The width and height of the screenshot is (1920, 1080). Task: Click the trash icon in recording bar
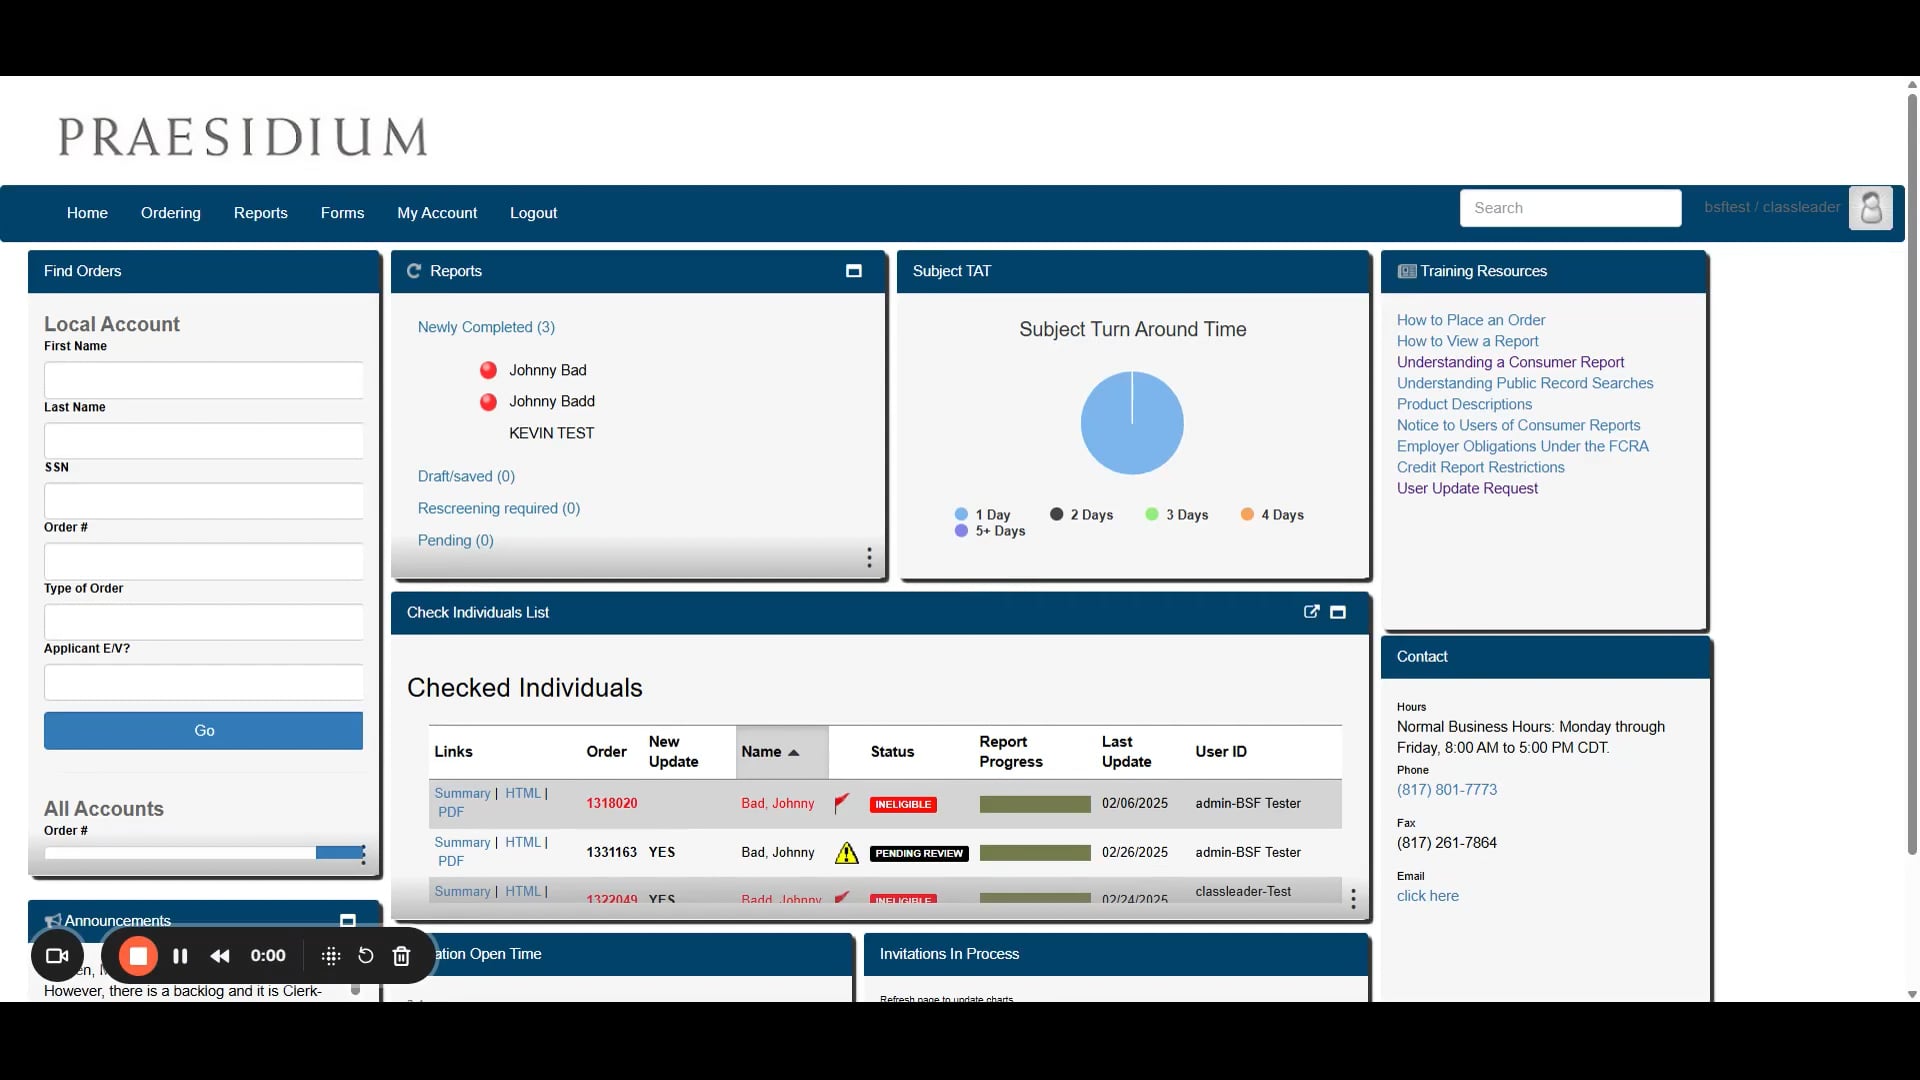point(401,956)
